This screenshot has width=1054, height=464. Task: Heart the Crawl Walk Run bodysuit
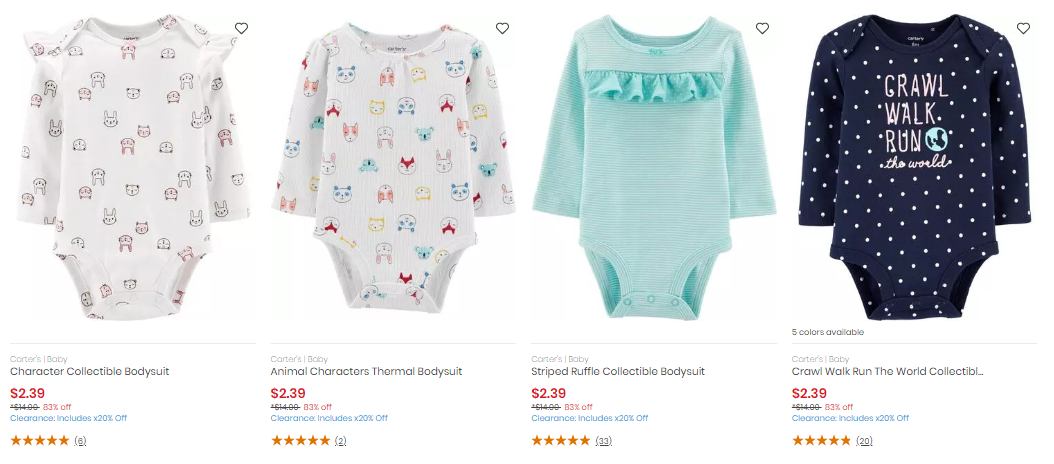coord(1023,28)
